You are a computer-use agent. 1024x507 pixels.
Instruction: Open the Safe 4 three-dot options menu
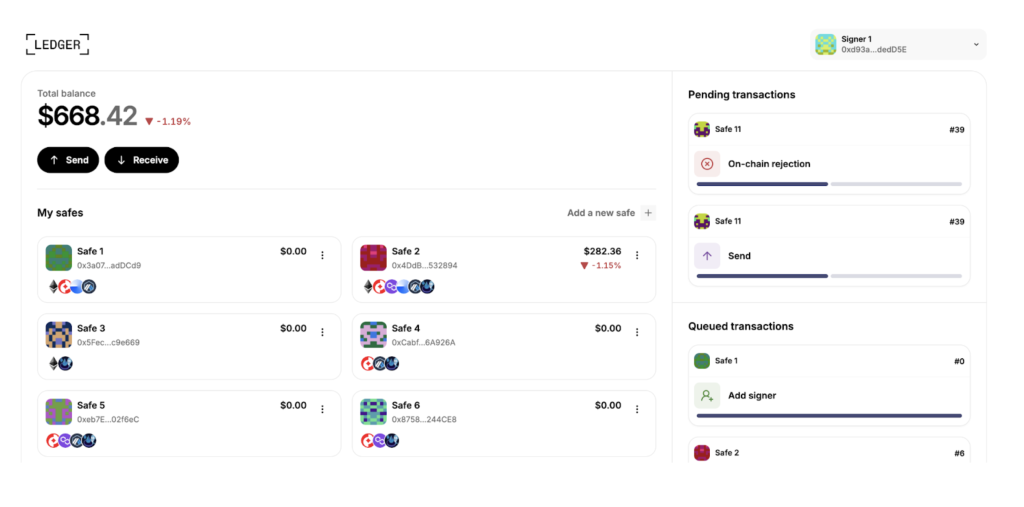(x=637, y=332)
